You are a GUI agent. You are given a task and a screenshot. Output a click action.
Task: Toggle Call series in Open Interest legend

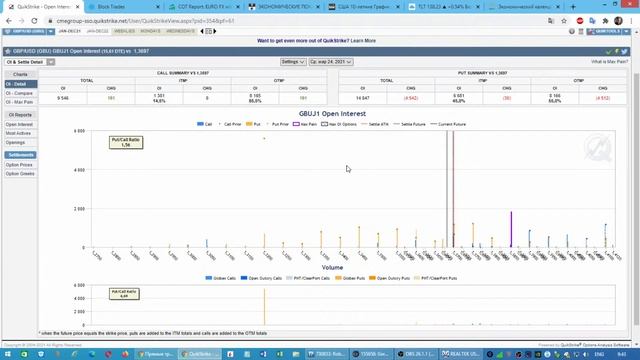(x=204, y=124)
